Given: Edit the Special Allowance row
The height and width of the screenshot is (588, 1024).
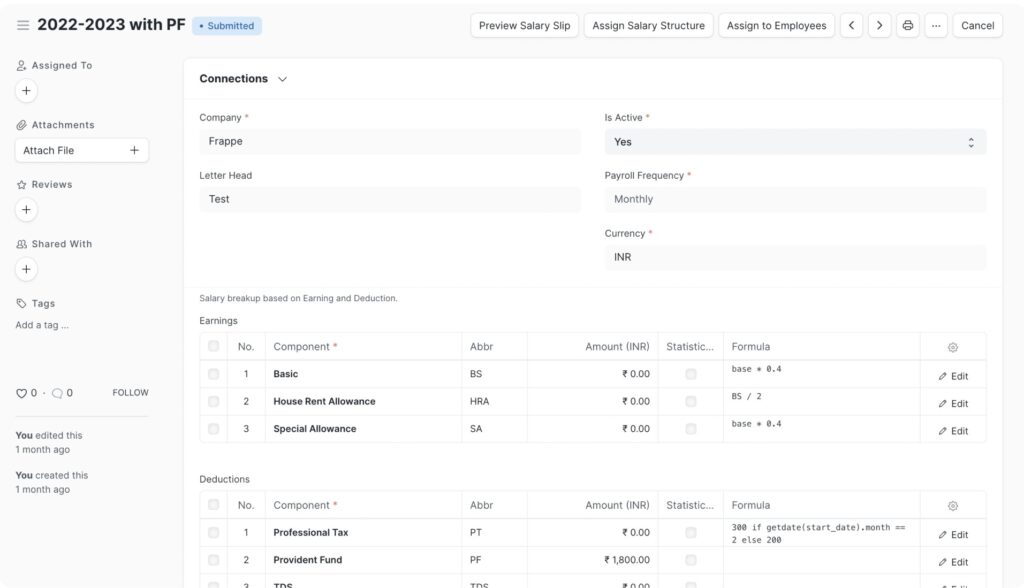Looking at the screenshot, I should (953, 431).
